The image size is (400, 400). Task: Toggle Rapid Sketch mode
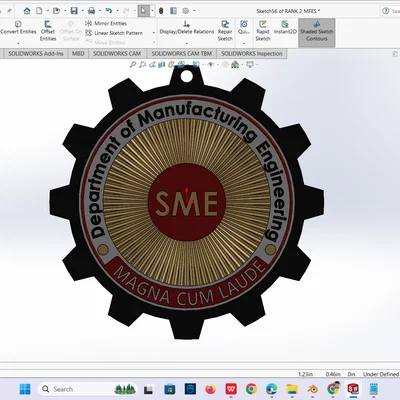click(x=263, y=31)
